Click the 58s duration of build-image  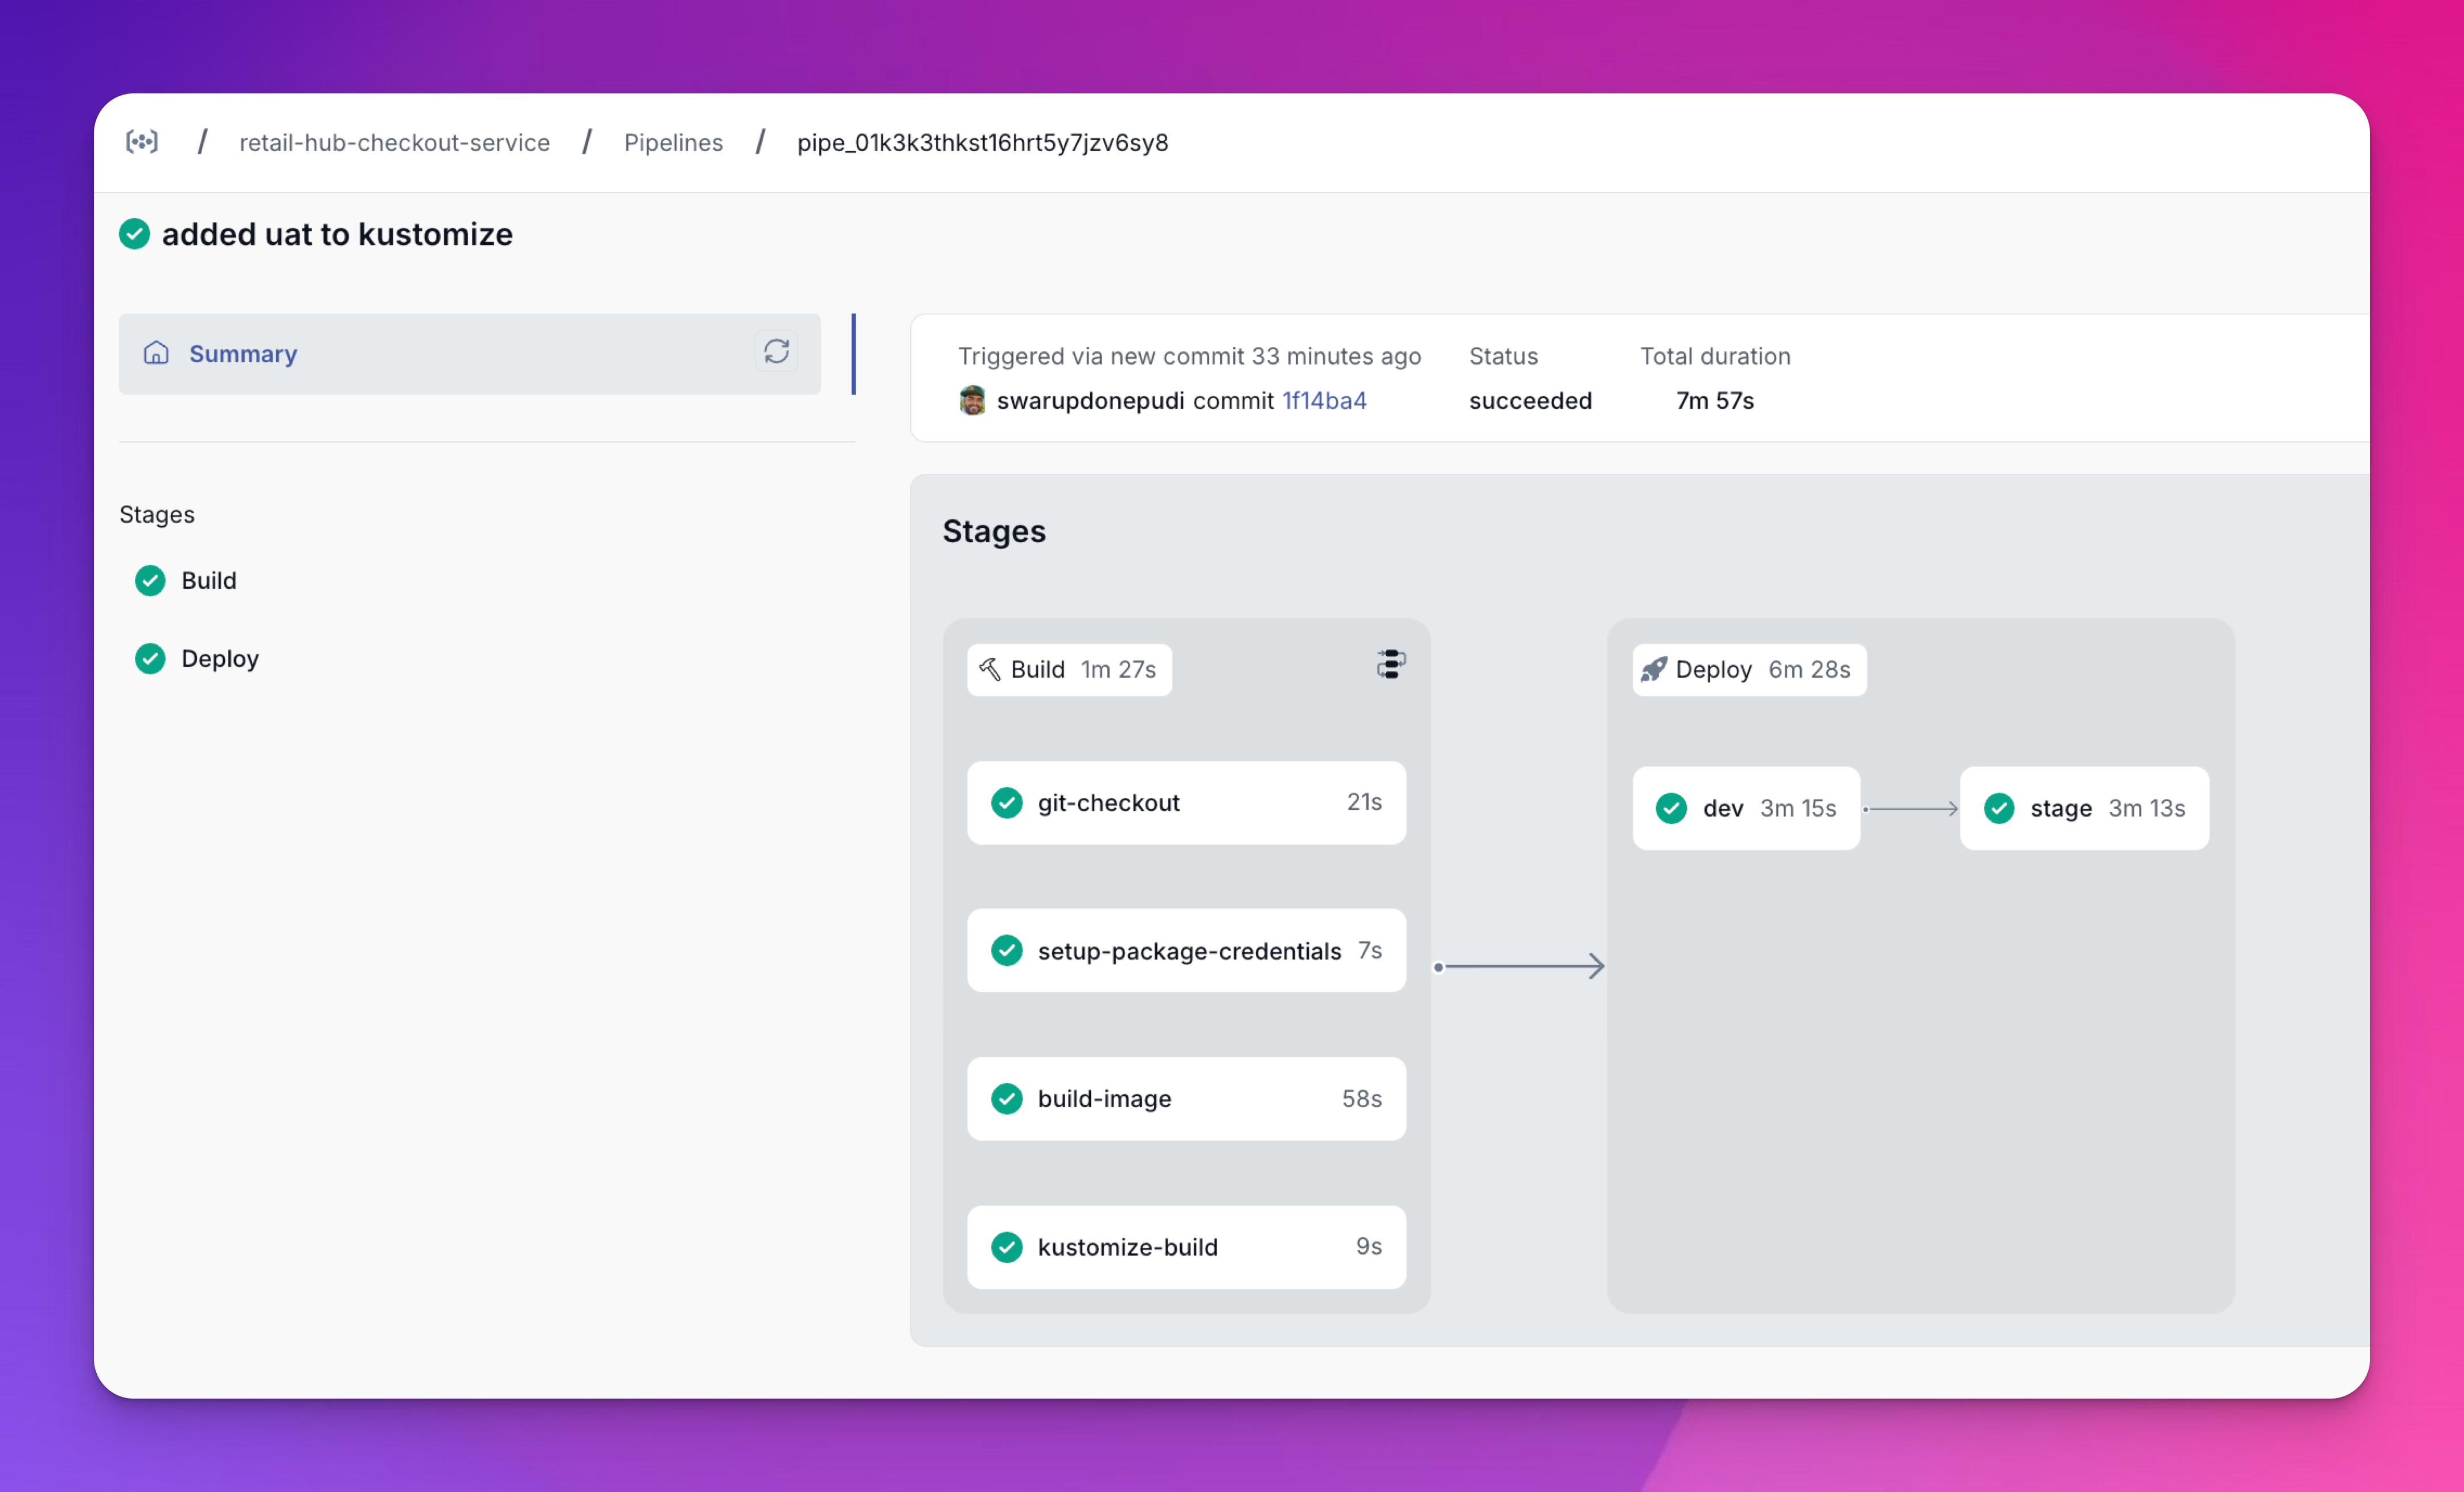tap(1362, 1098)
